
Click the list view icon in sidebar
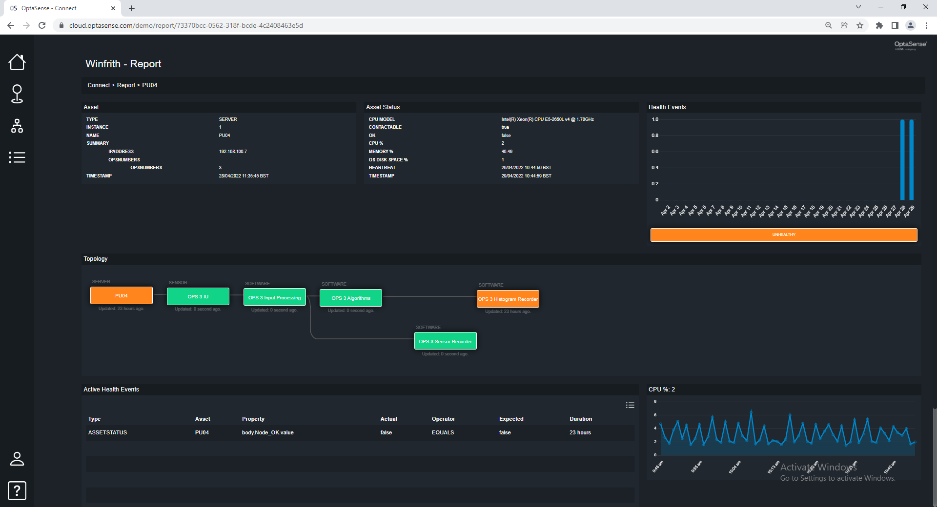pyautogui.click(x=16, y=157)
